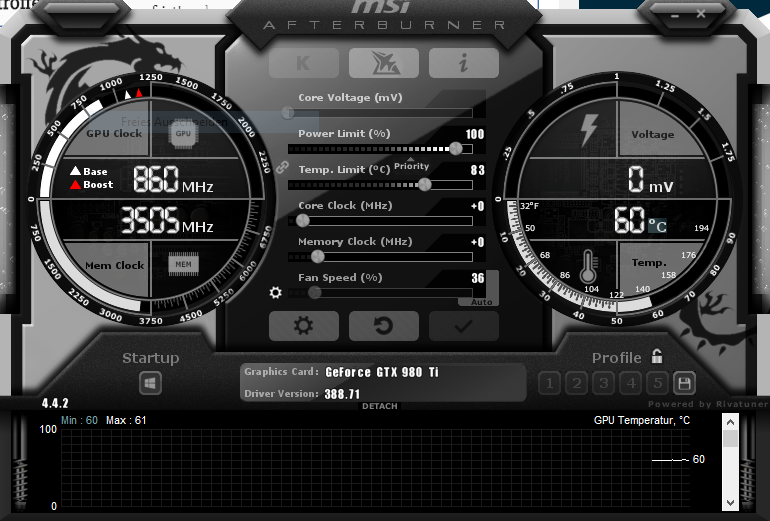Screen dimensions: 770x521
Task: Toggle the profile lock padlock icon
Action: 657,356
